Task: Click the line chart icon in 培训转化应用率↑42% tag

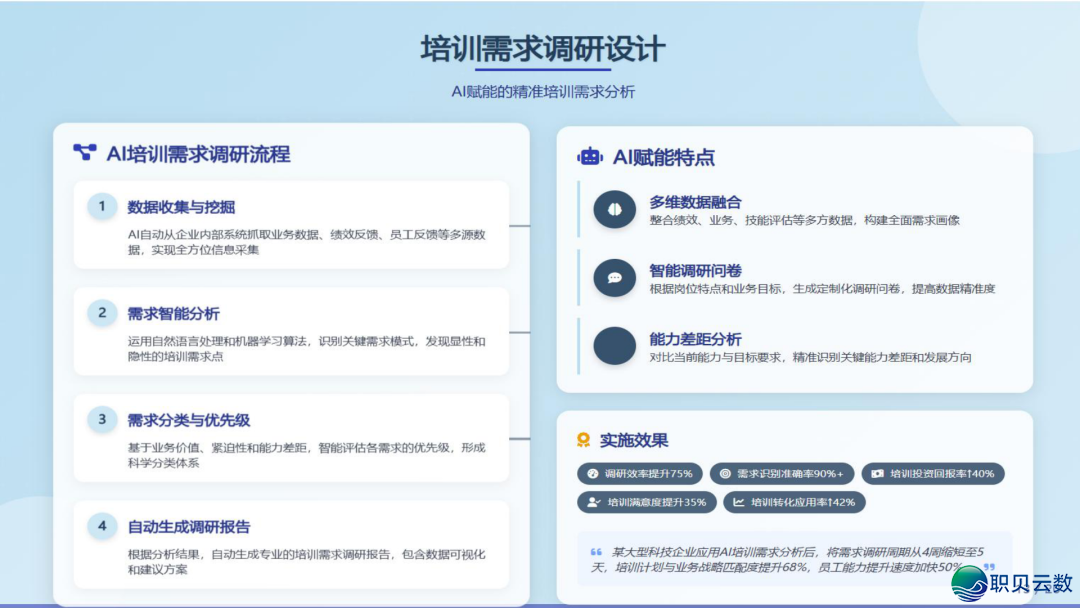Action: (x=738, y=502)
